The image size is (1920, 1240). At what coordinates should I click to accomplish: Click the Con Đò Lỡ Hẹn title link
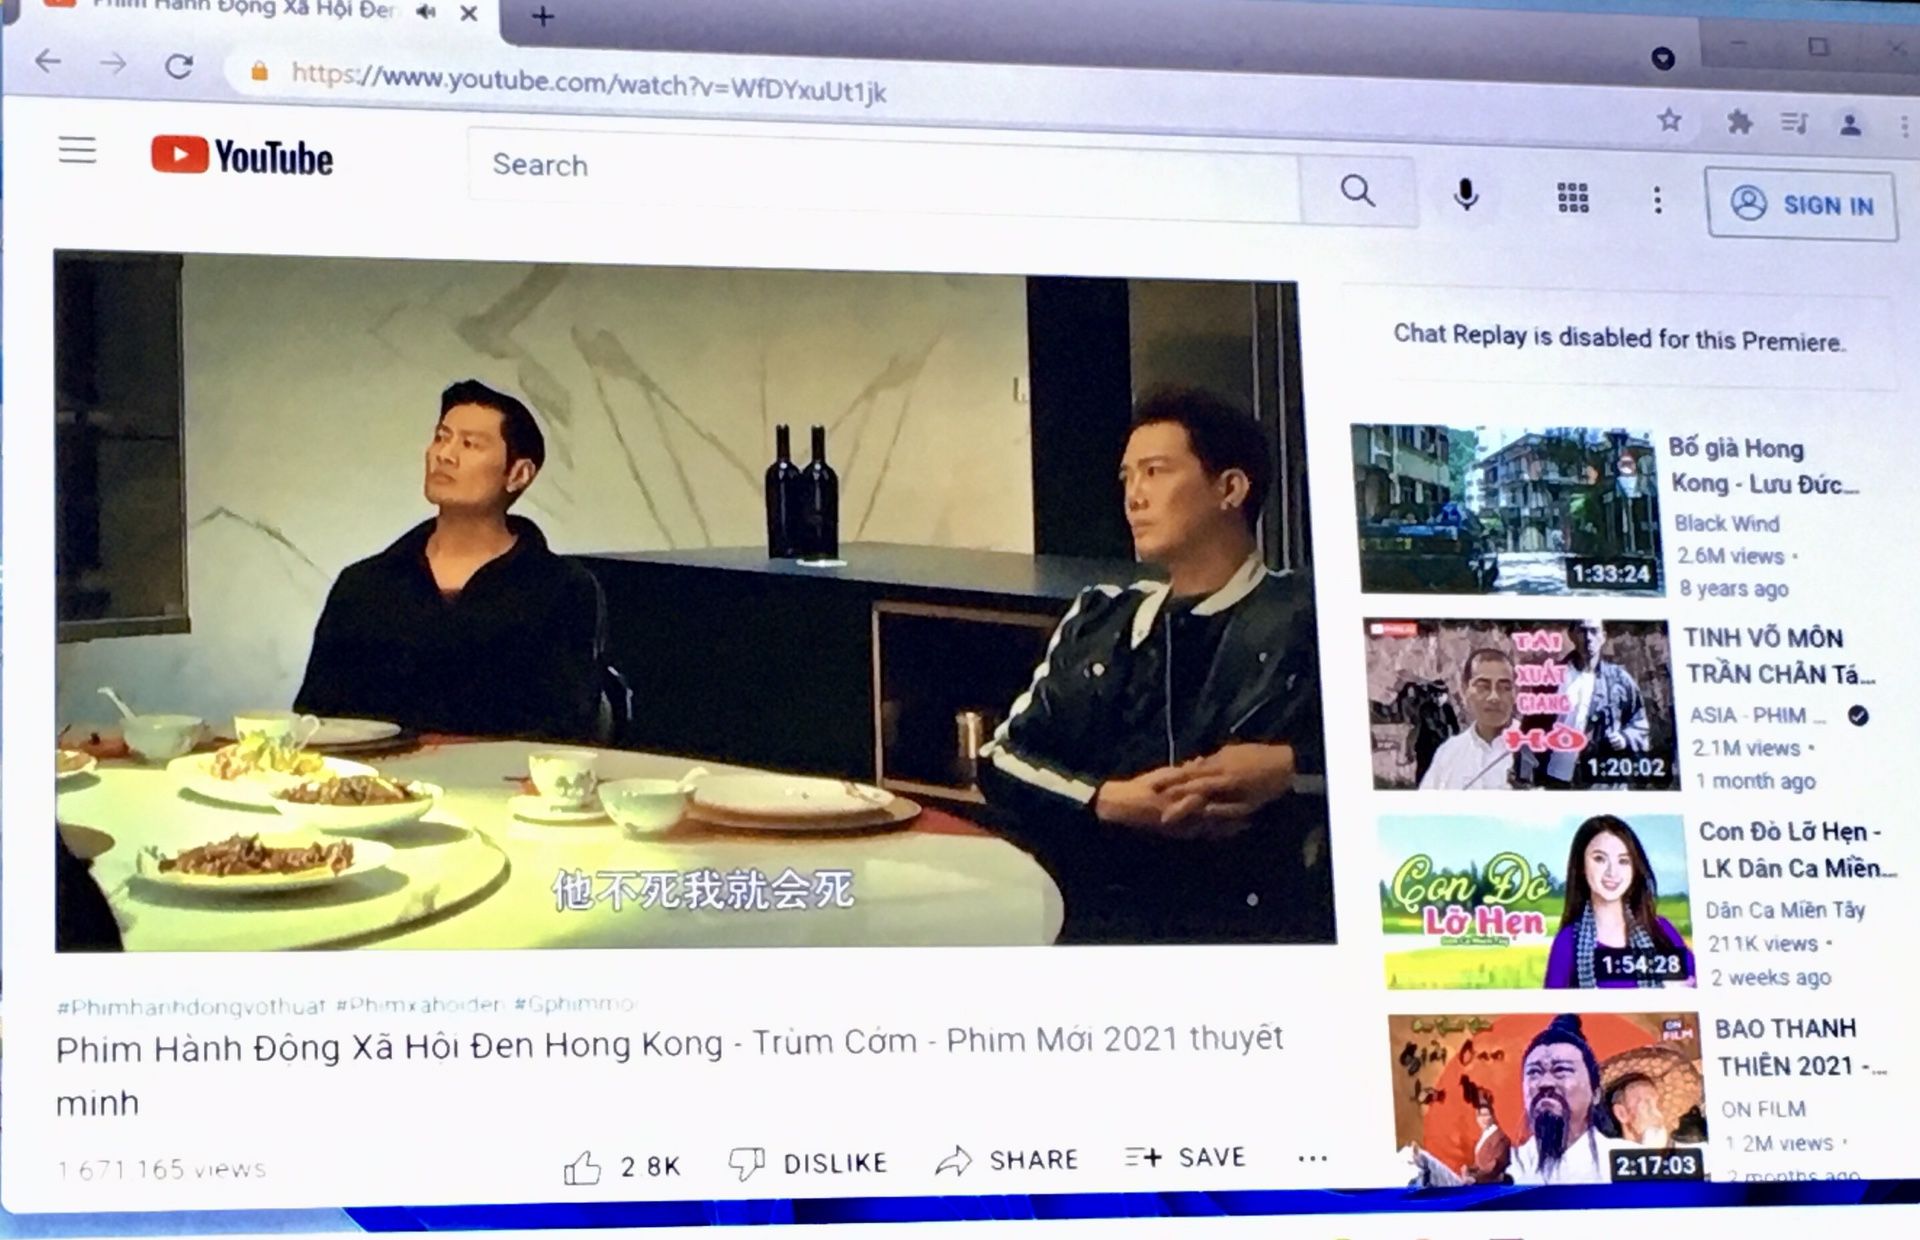1797,850
